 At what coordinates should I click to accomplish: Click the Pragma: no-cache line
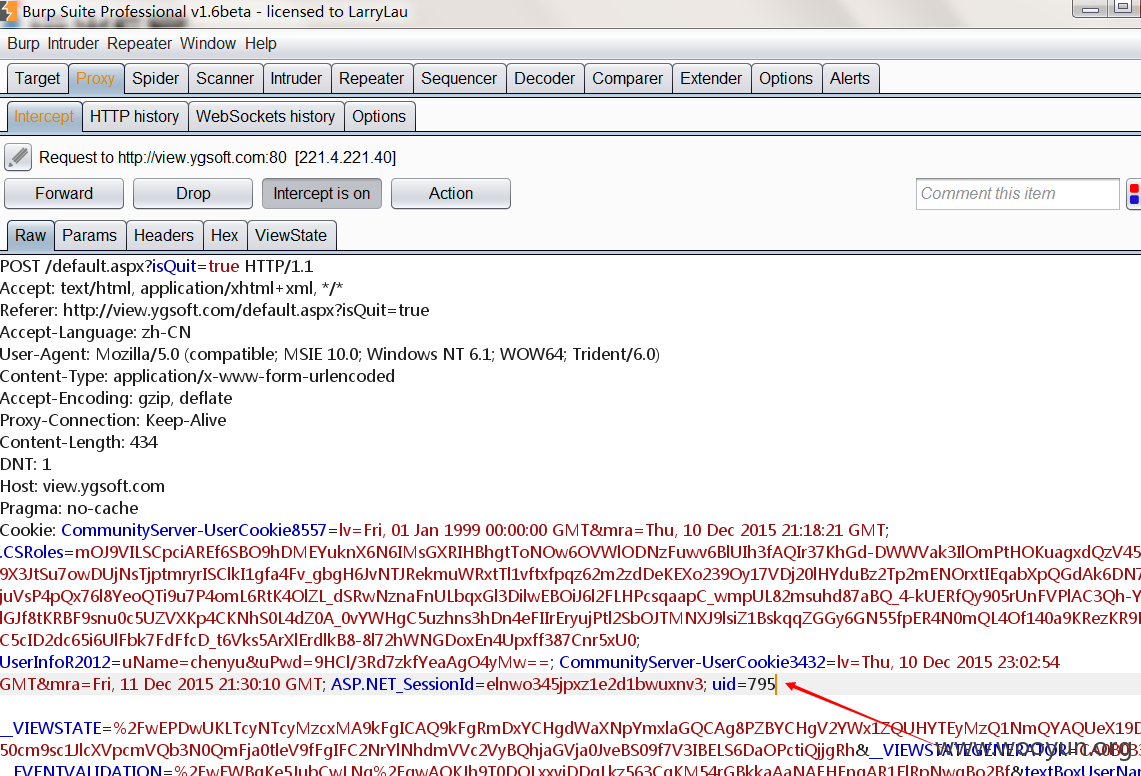pyautogui.click(x=69, y=508)
